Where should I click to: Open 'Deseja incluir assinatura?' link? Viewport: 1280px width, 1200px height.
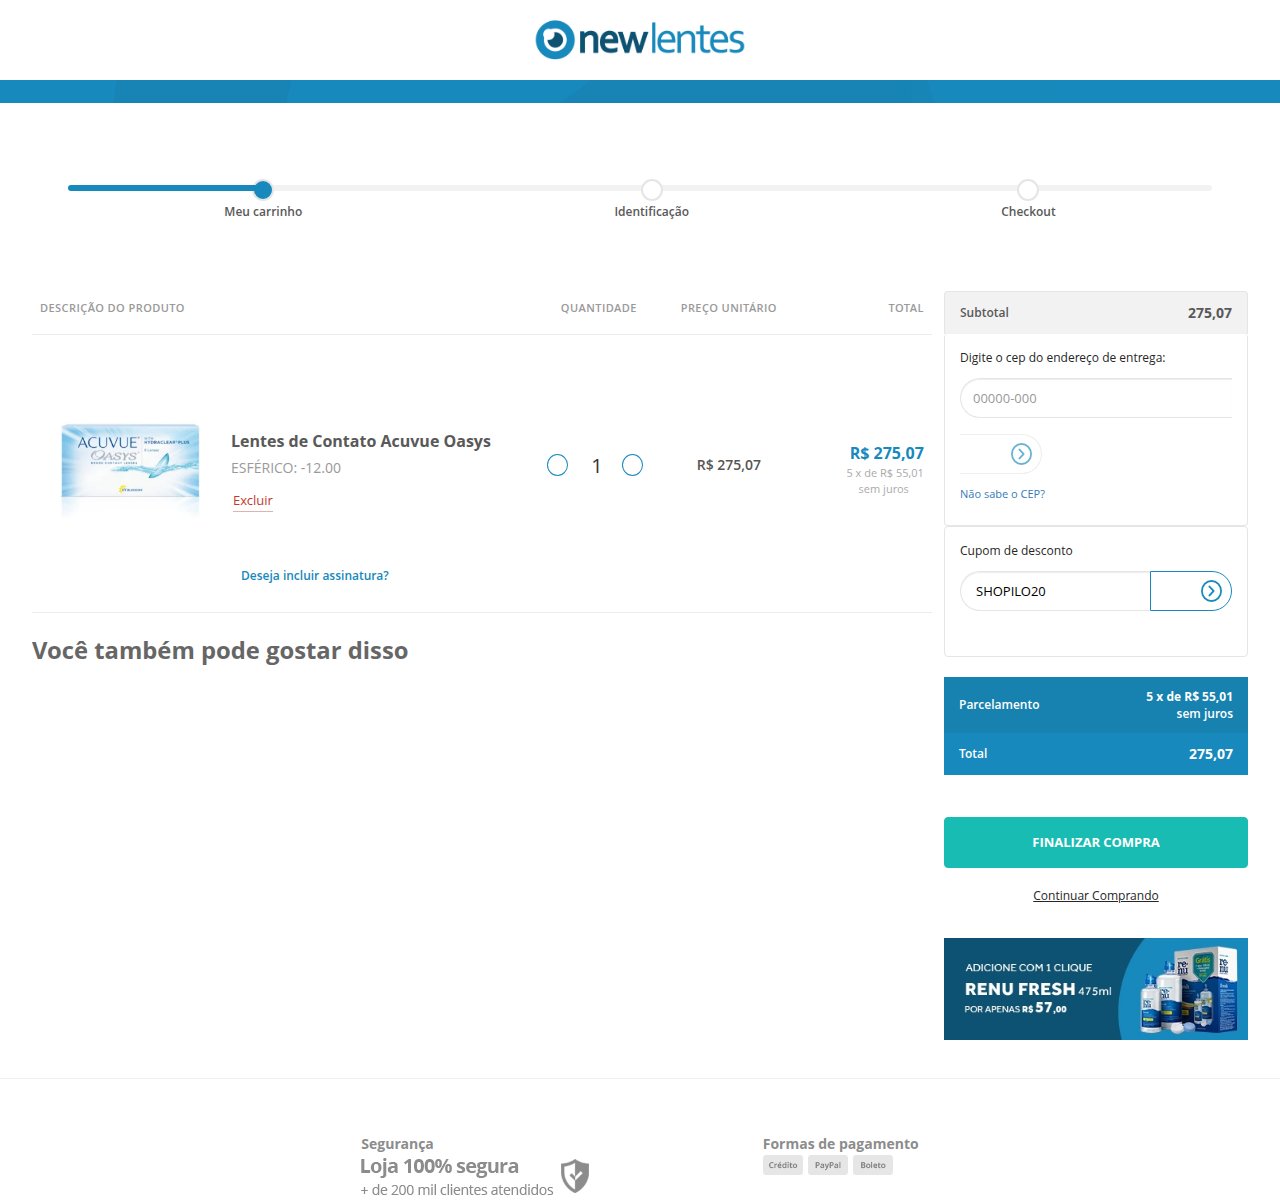(315, 575)
